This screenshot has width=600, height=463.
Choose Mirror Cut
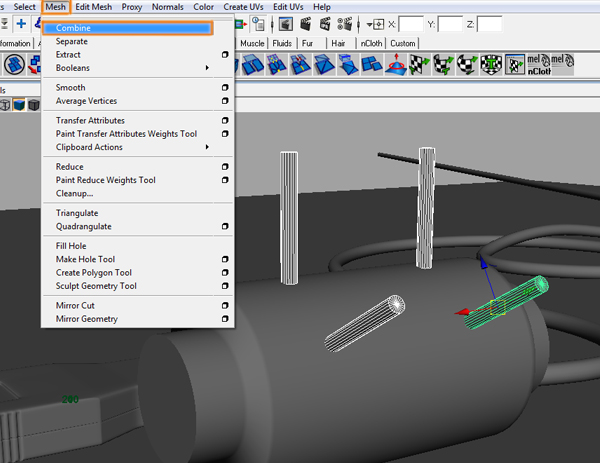click(x=75, y=306)
